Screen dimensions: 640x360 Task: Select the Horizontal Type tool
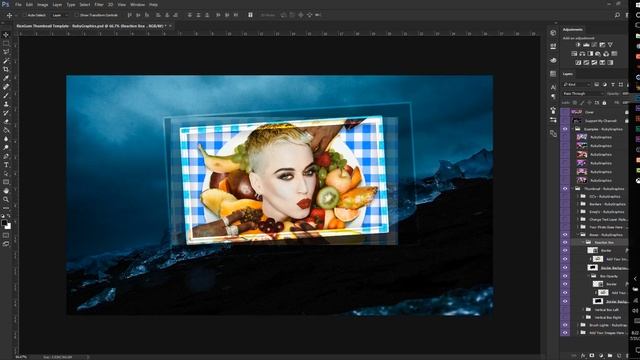[x=6, y=165]
